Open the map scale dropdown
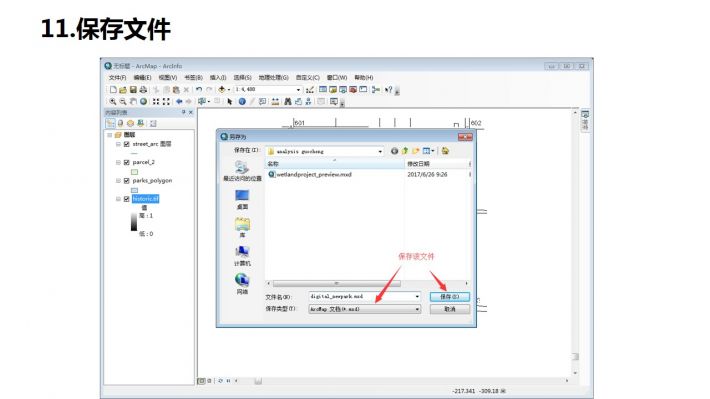 (298, 90)
